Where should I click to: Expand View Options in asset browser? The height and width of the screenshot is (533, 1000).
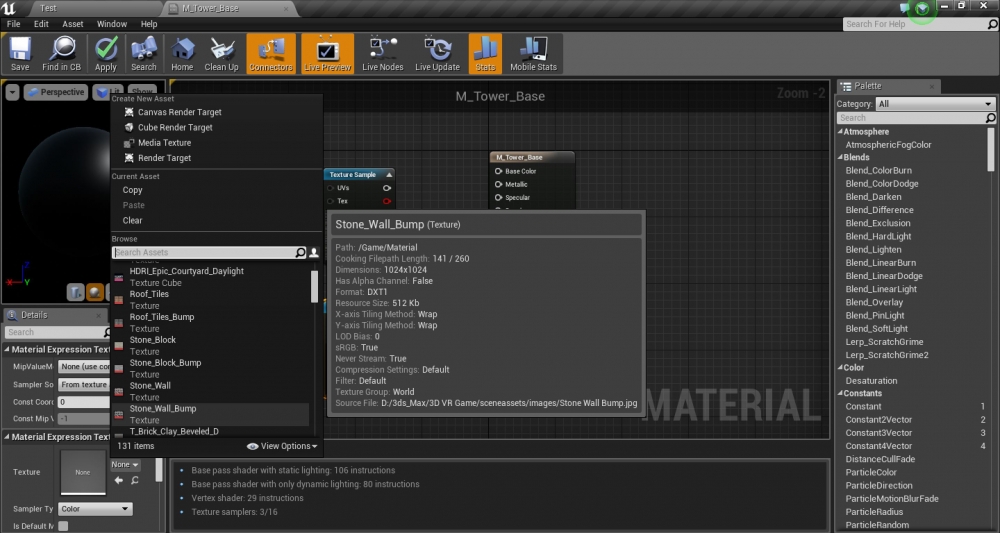pos(282,446)
